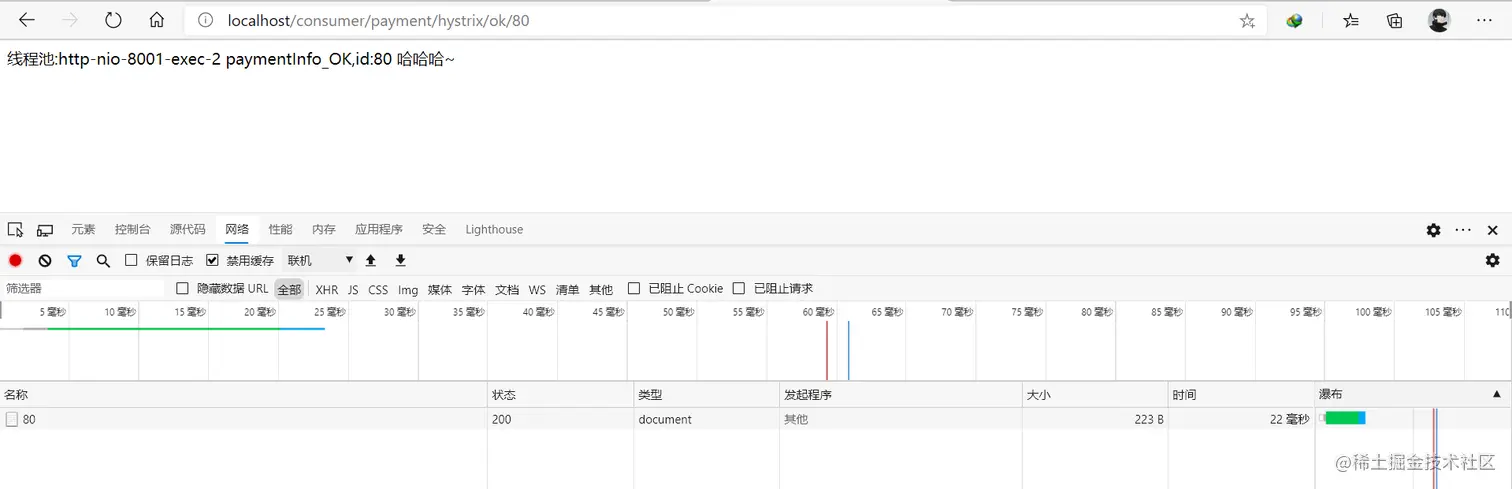The height and width of the screenshot is (489, 1512).
Task: Click the 筛选器 filter input field
Action: tap(85, 288)
